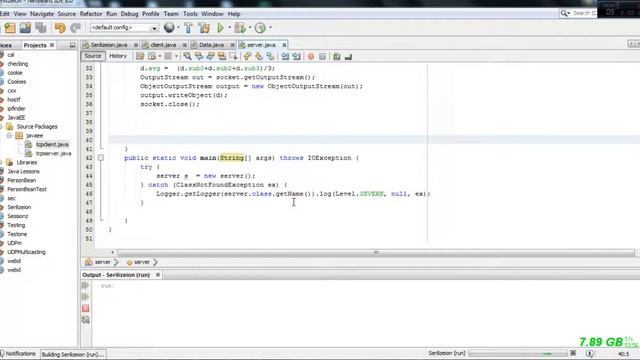Select tcpclient.java in the project tree
This screenshot has width=640, height=360.
pos(52,144)
